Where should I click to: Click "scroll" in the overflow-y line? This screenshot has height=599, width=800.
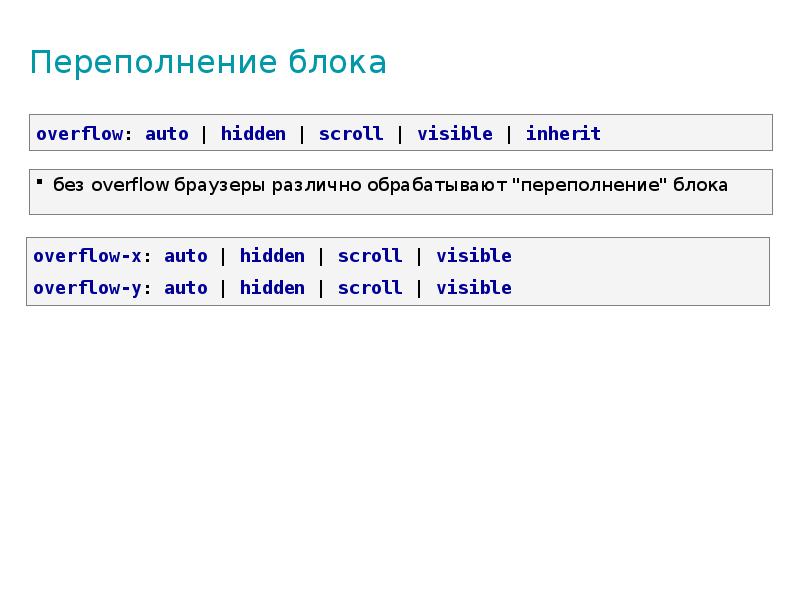click(370, 288)
